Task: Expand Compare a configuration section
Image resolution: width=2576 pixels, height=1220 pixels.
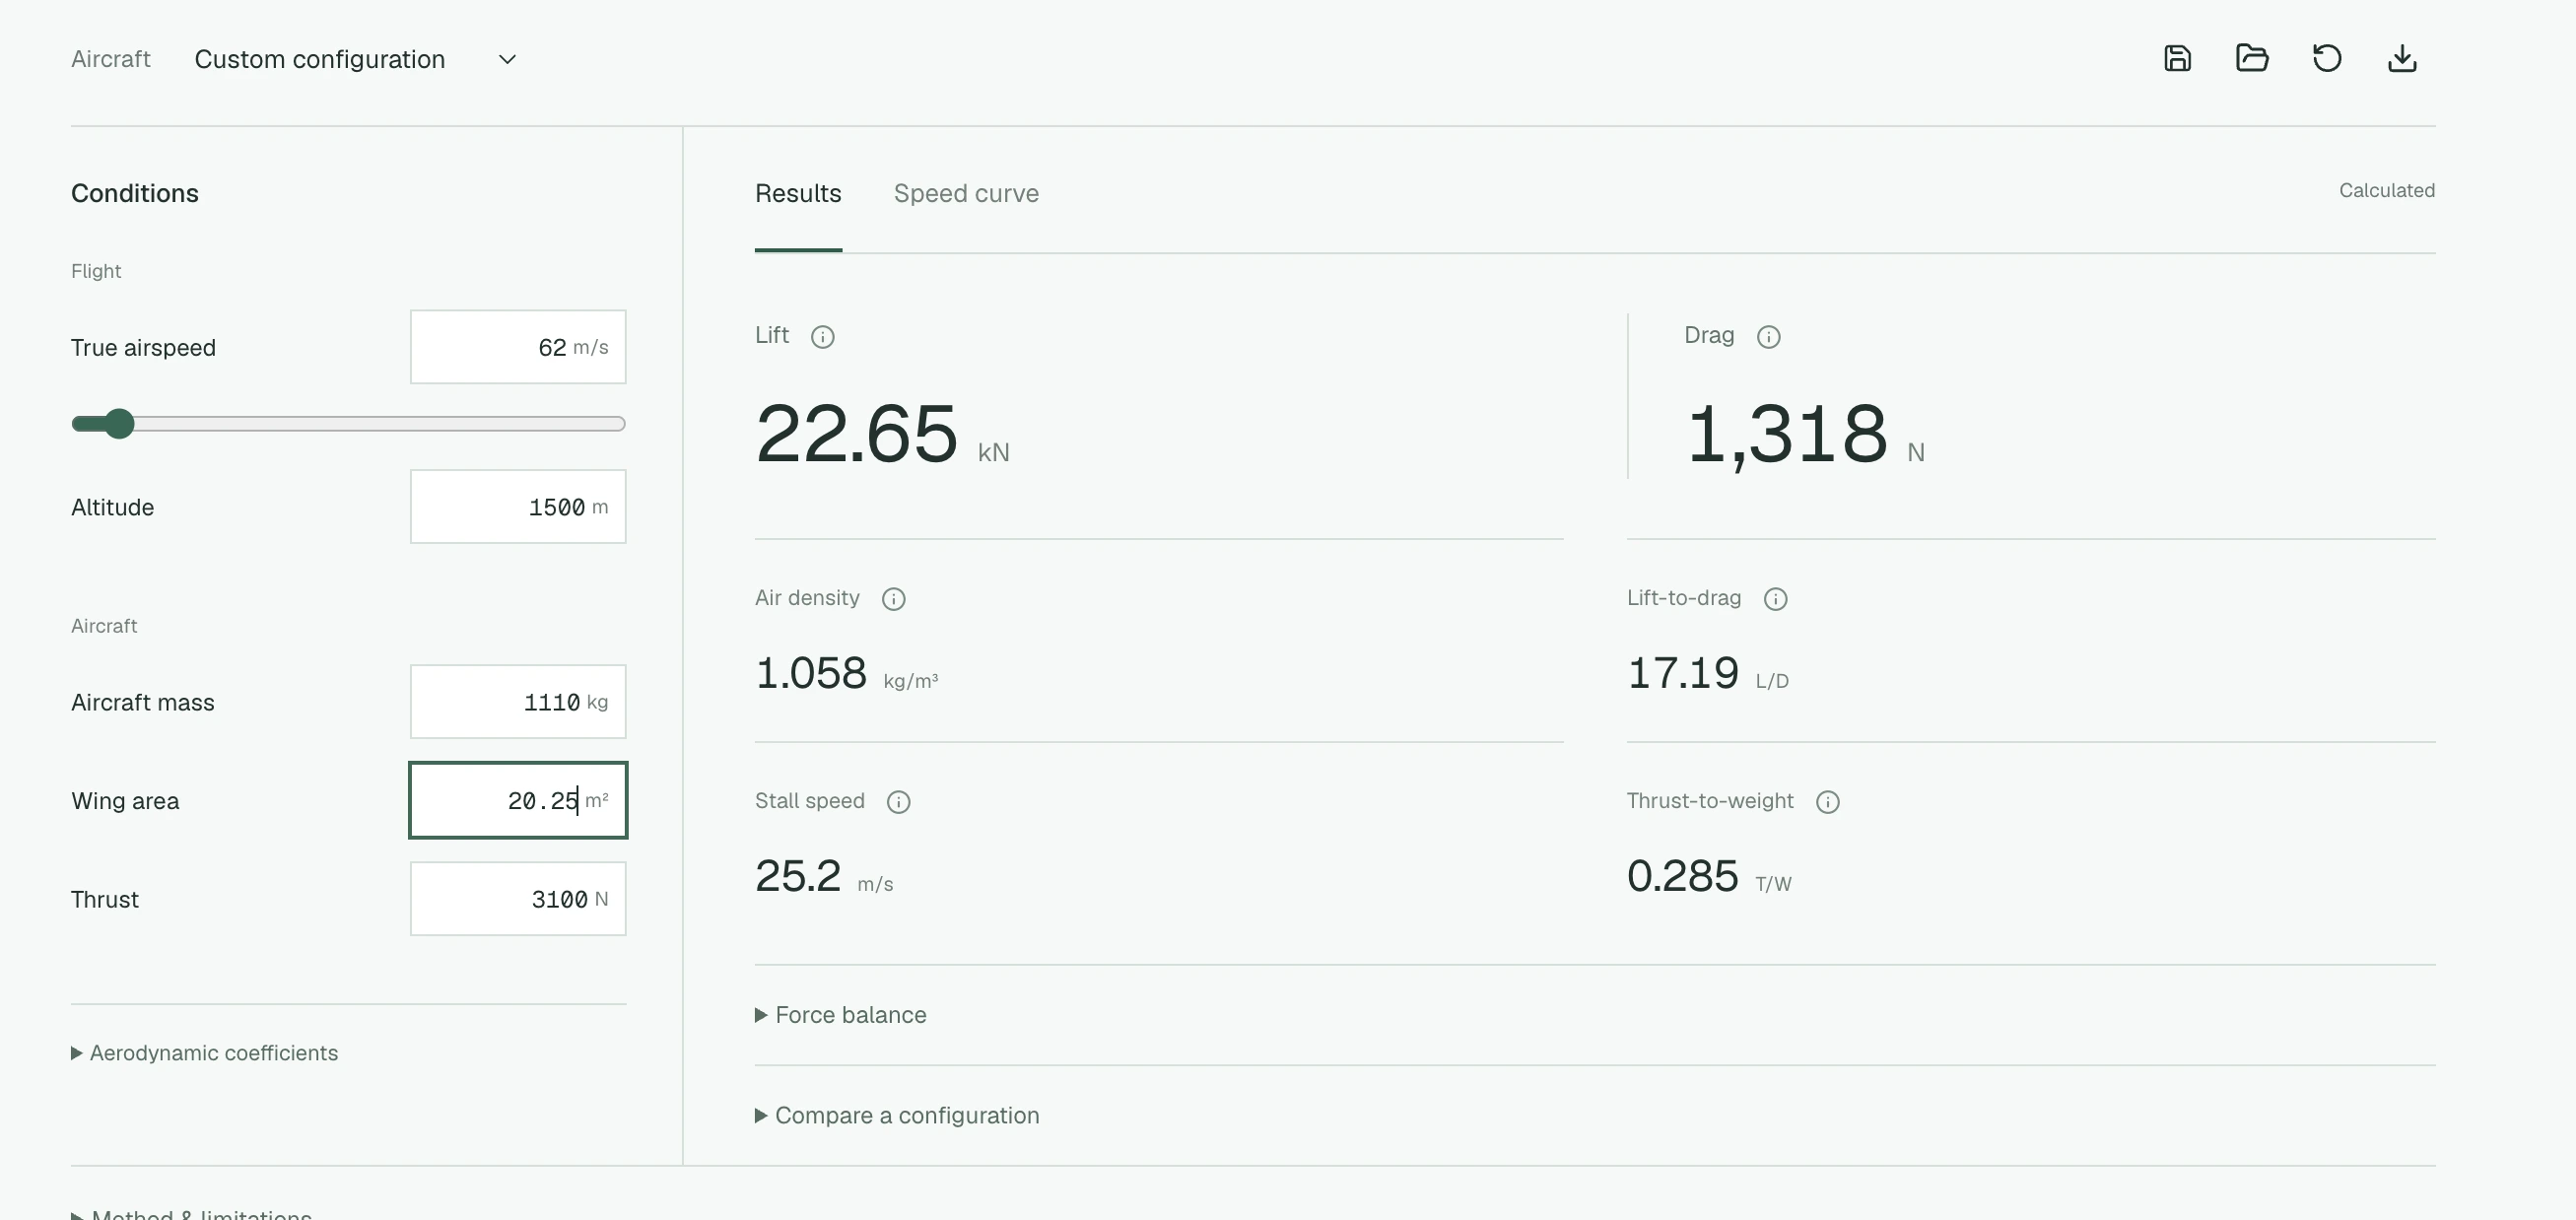Action: (x=897, y=1115)
